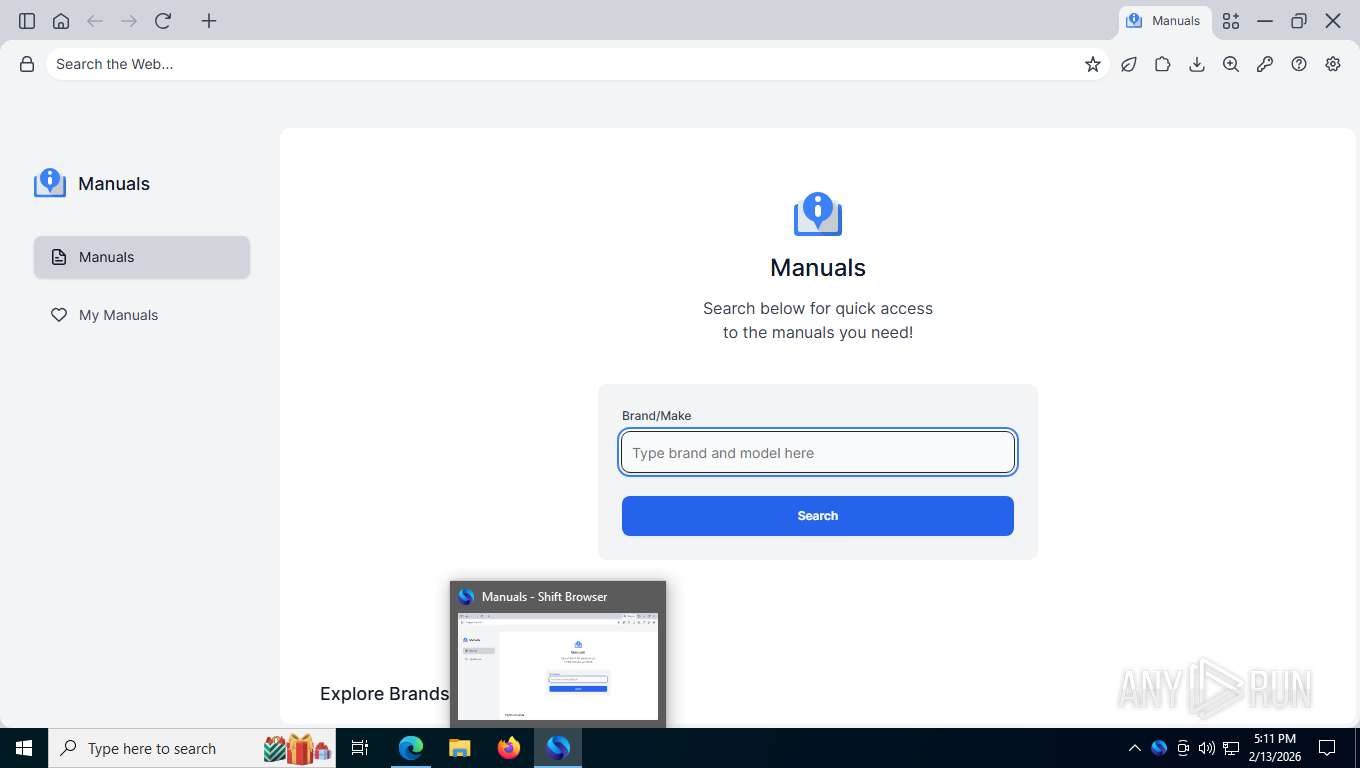Click the Explore Brands heading

coord(384,694)
